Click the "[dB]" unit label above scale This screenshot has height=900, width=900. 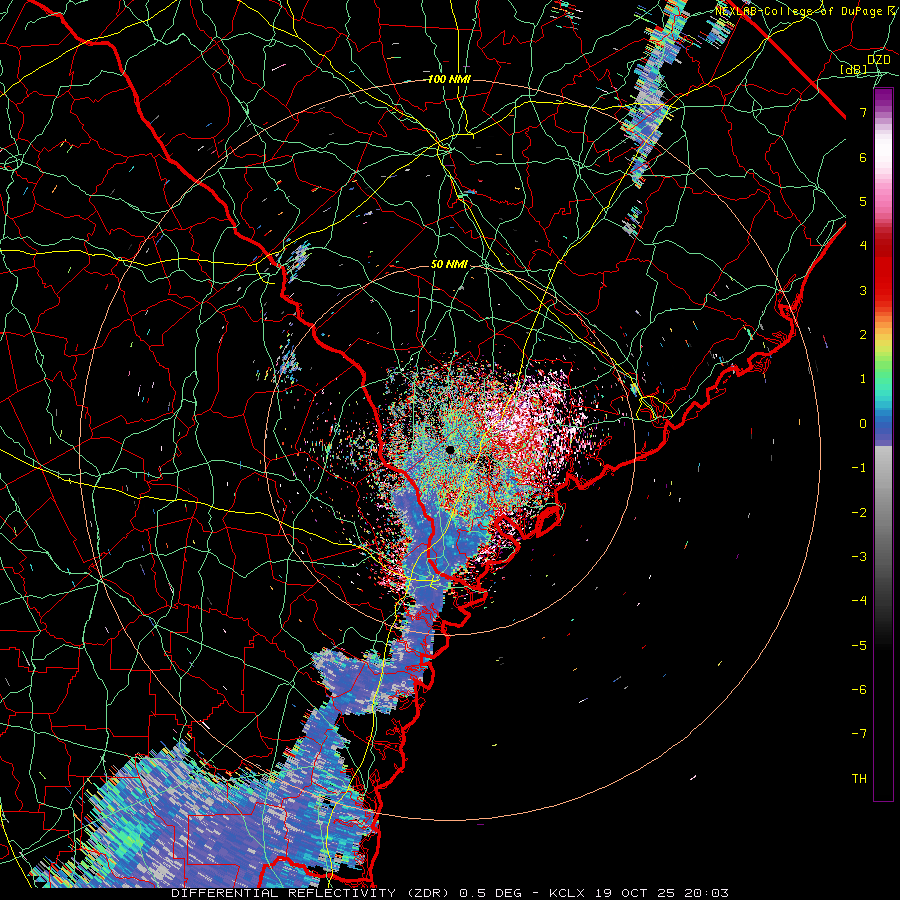(x=854, y=69)
